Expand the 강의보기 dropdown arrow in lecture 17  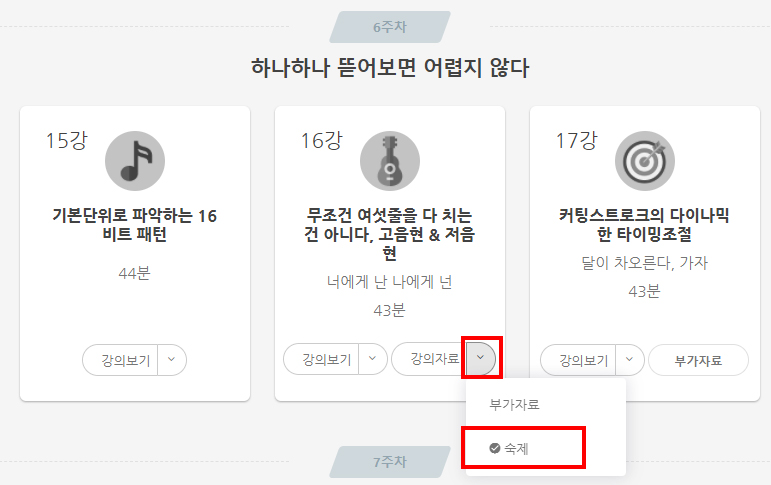pyautogui.click(x=630, y=360)
